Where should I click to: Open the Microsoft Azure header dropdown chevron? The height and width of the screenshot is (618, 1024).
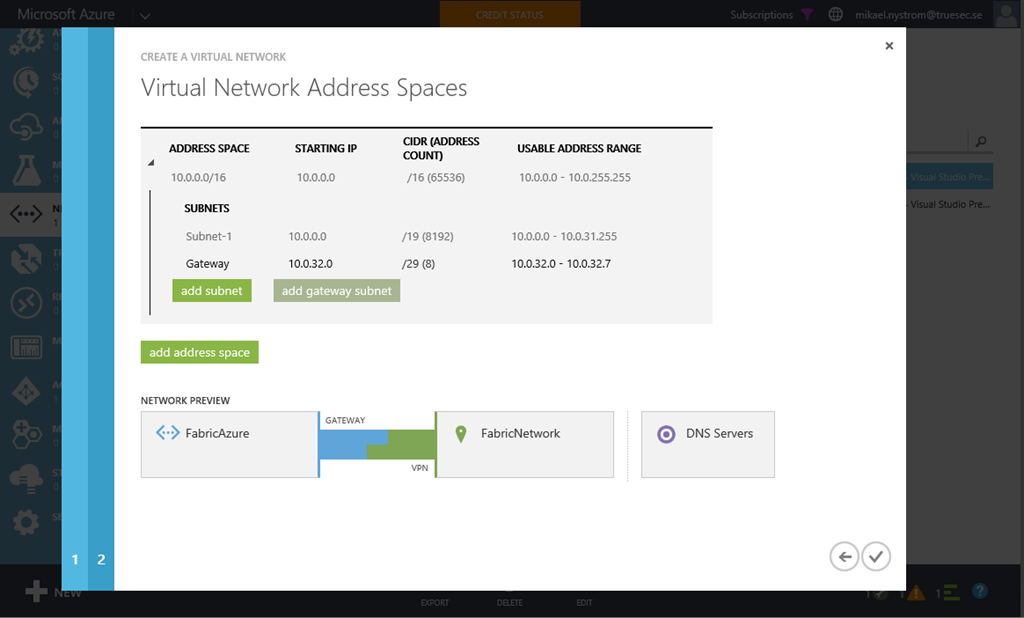[145, 15]
